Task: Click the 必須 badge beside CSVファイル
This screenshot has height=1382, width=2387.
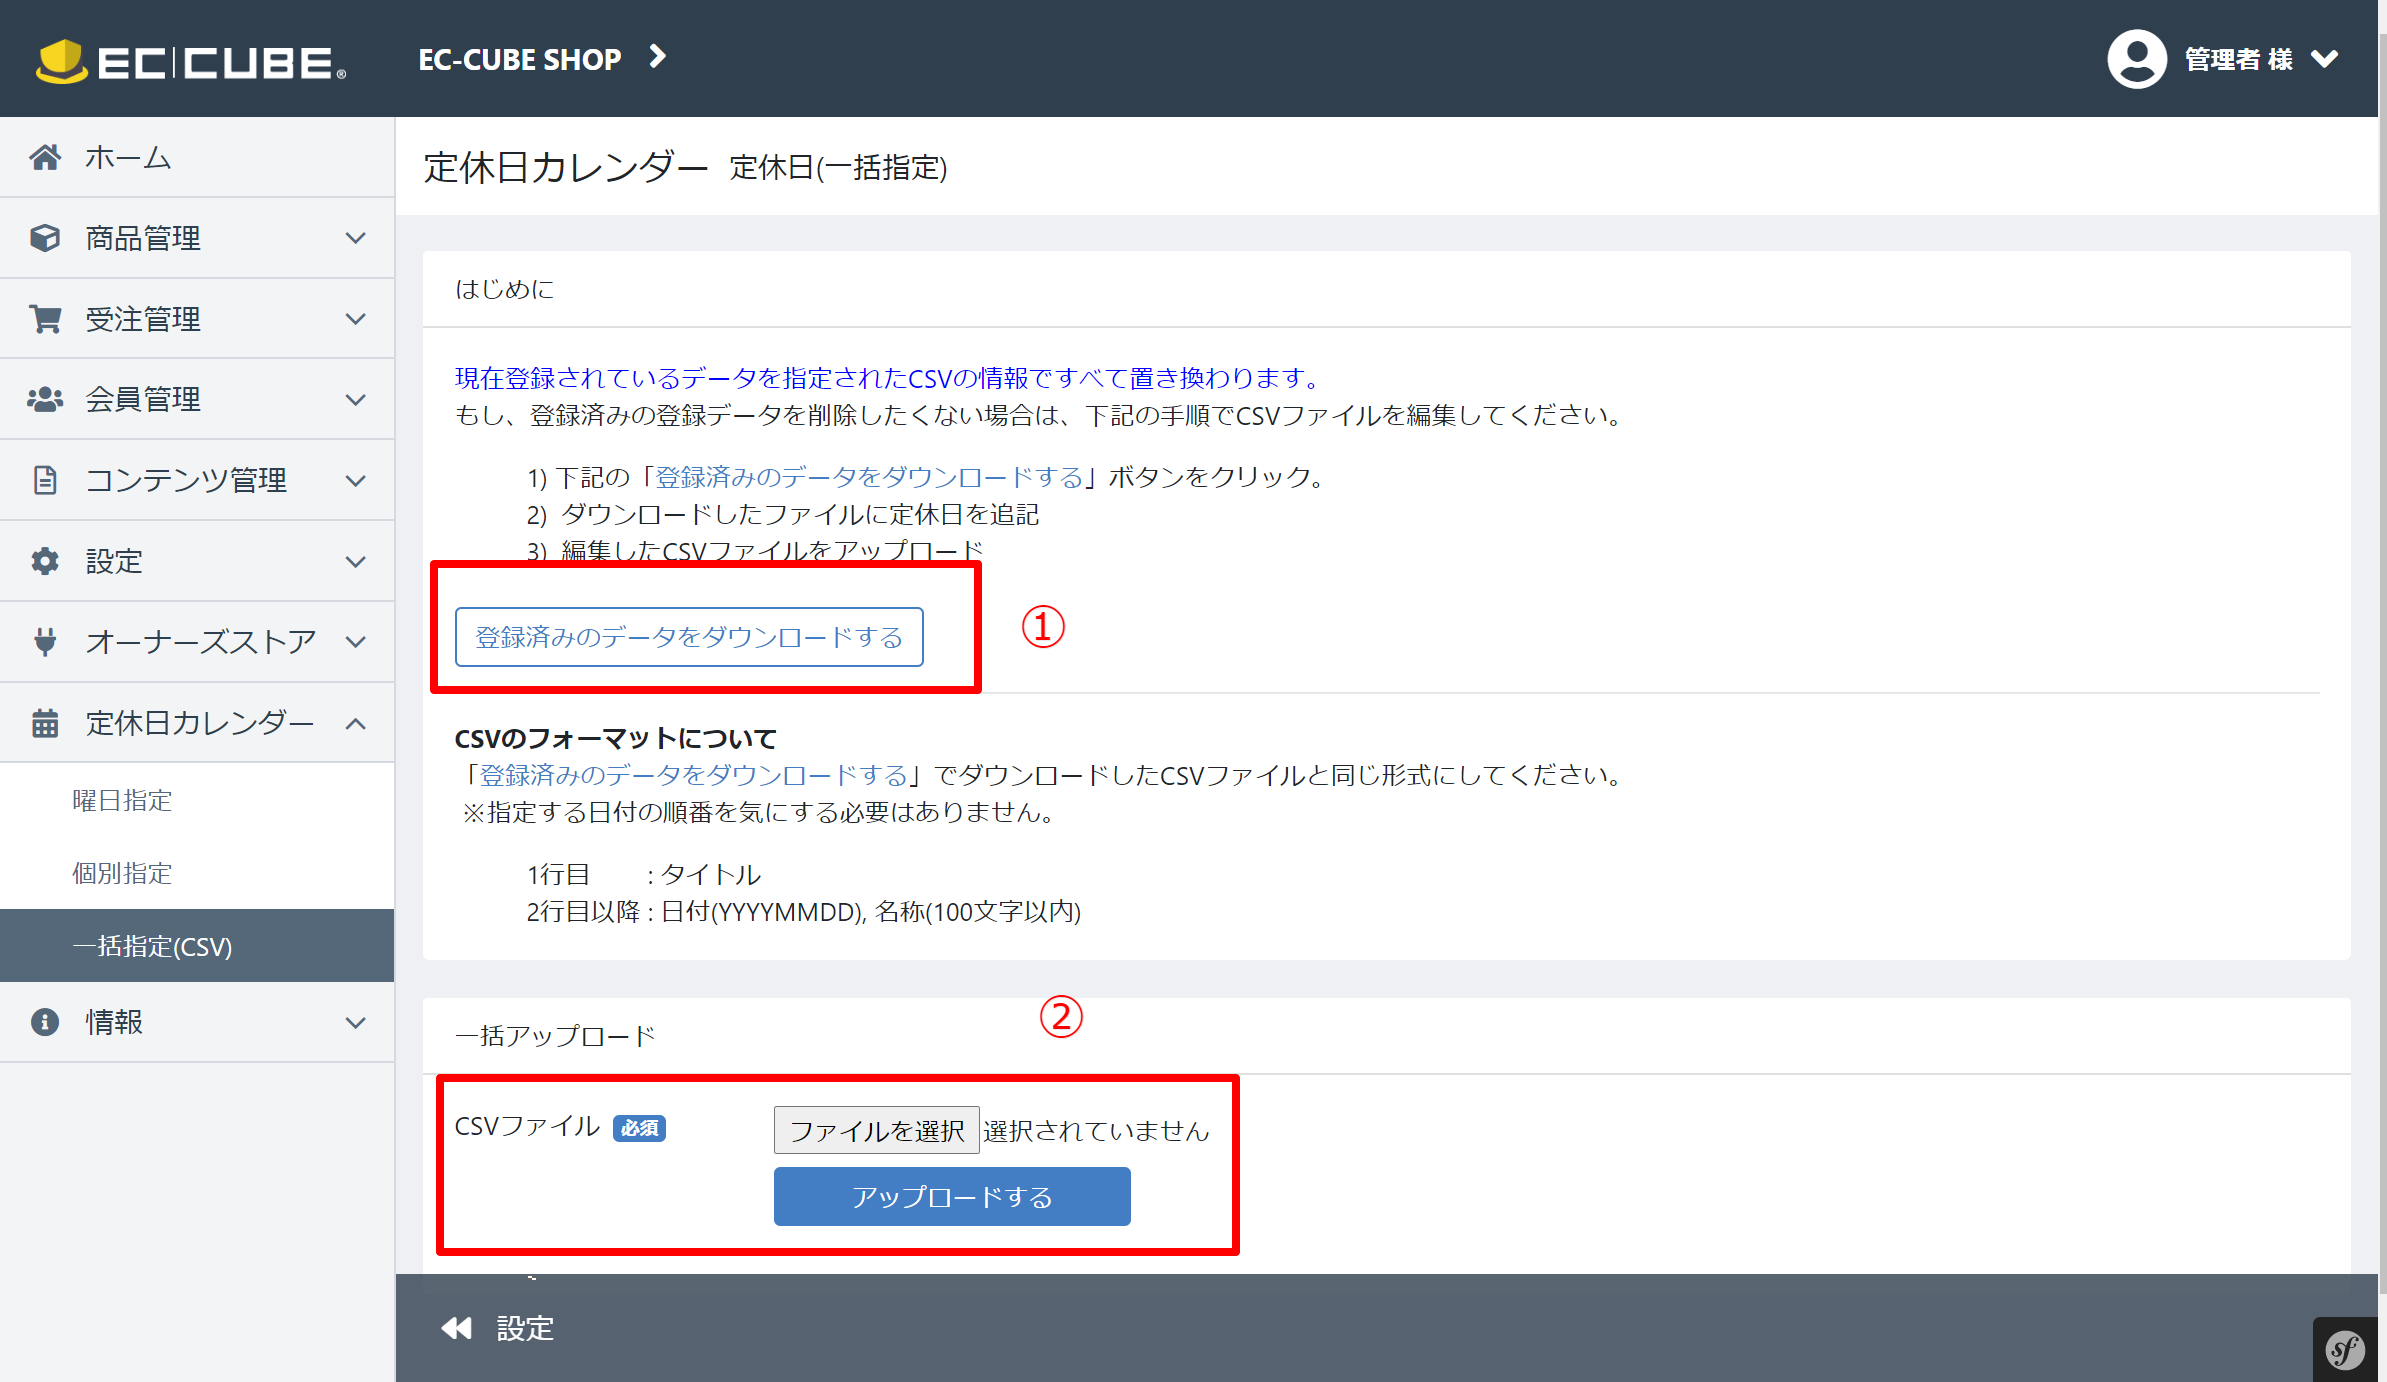Action: (639, 1128)
